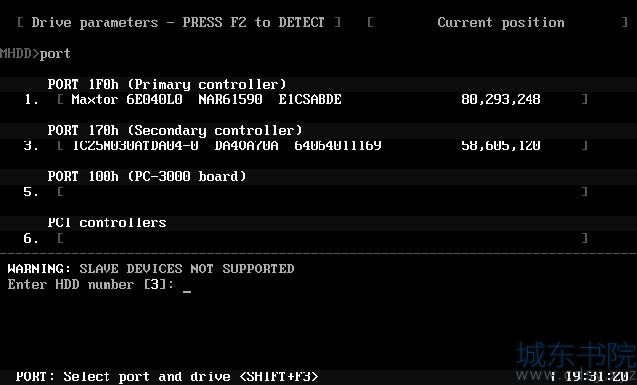Click the MHDD>port command line
This screenshot has height=385, width=637.
tap(35, 54)
